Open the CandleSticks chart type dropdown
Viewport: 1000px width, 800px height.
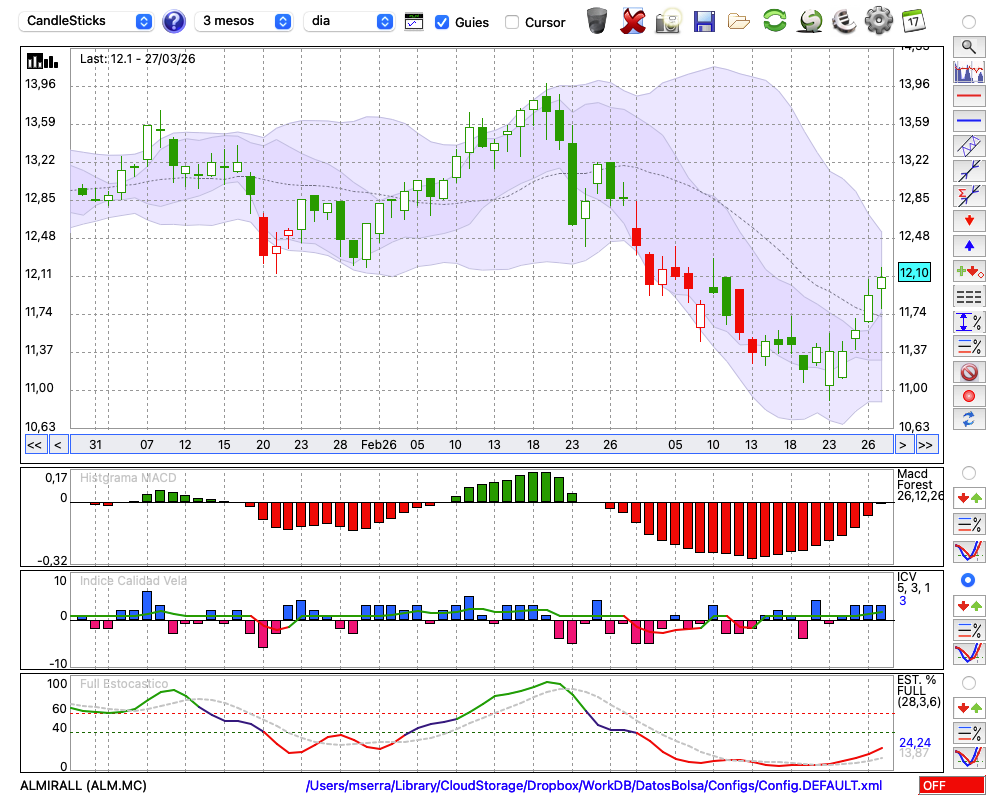(x=88, y=21)
